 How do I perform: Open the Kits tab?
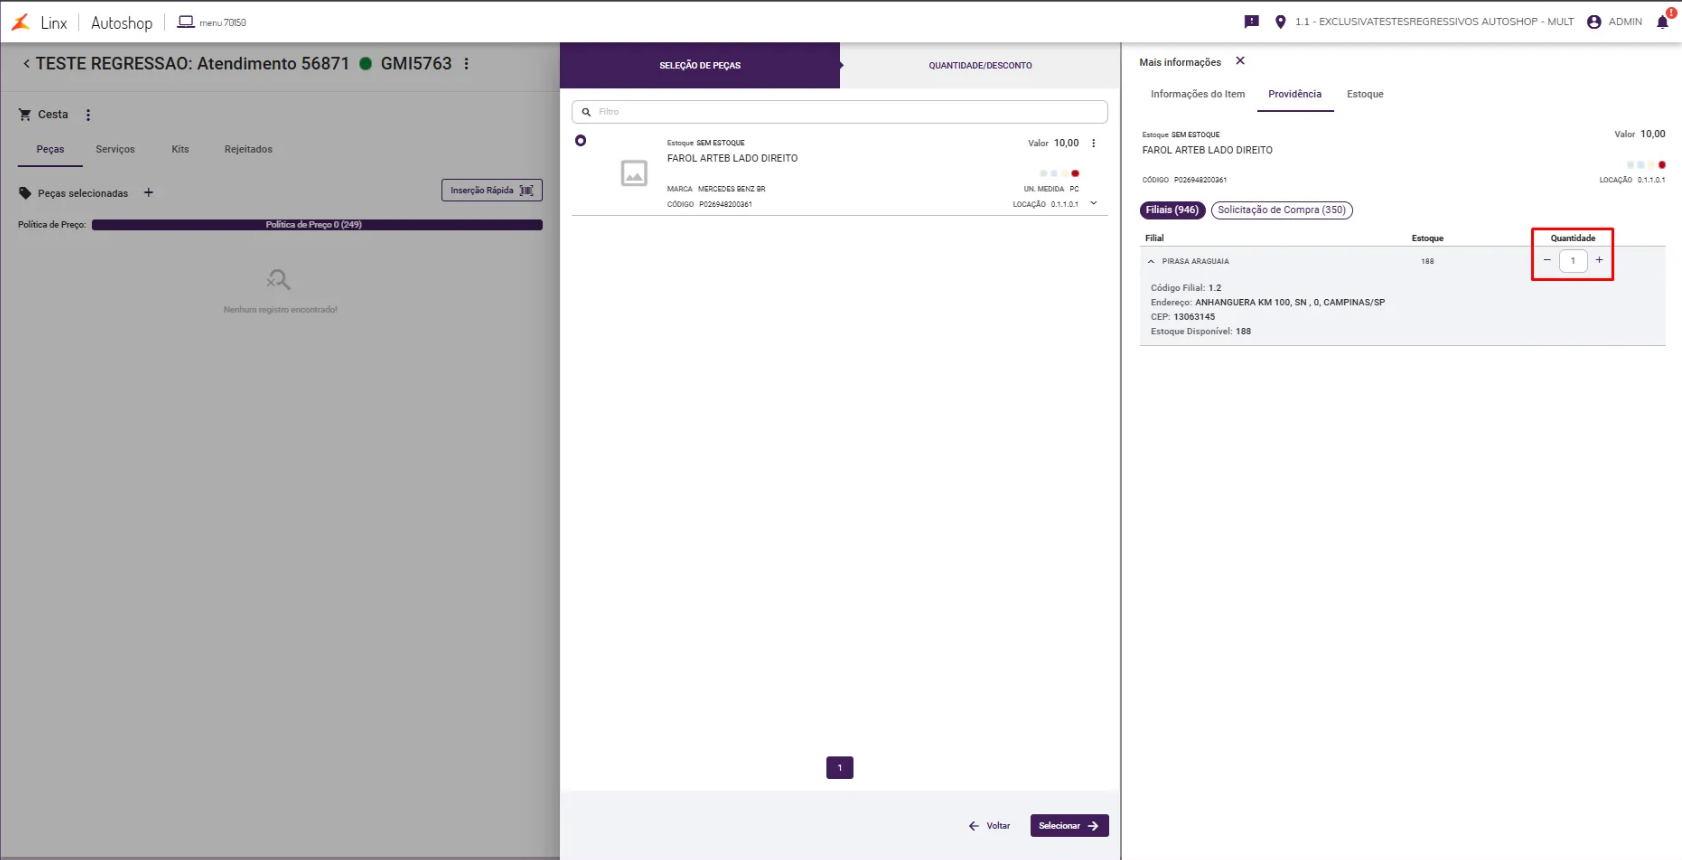click(x=180, y=149)
